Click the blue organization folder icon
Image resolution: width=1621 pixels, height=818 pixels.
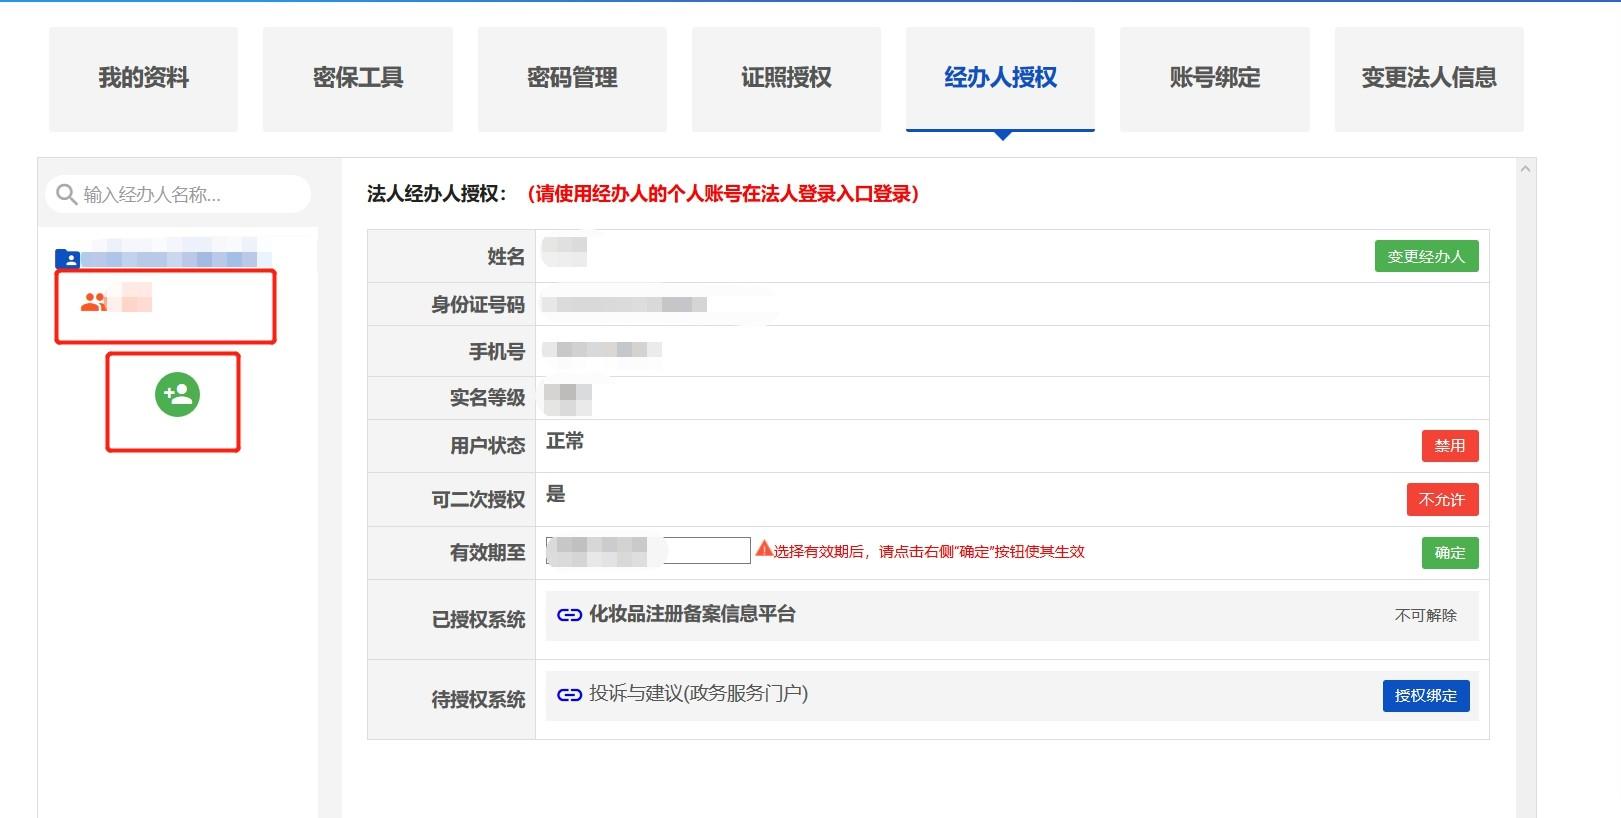67,259
